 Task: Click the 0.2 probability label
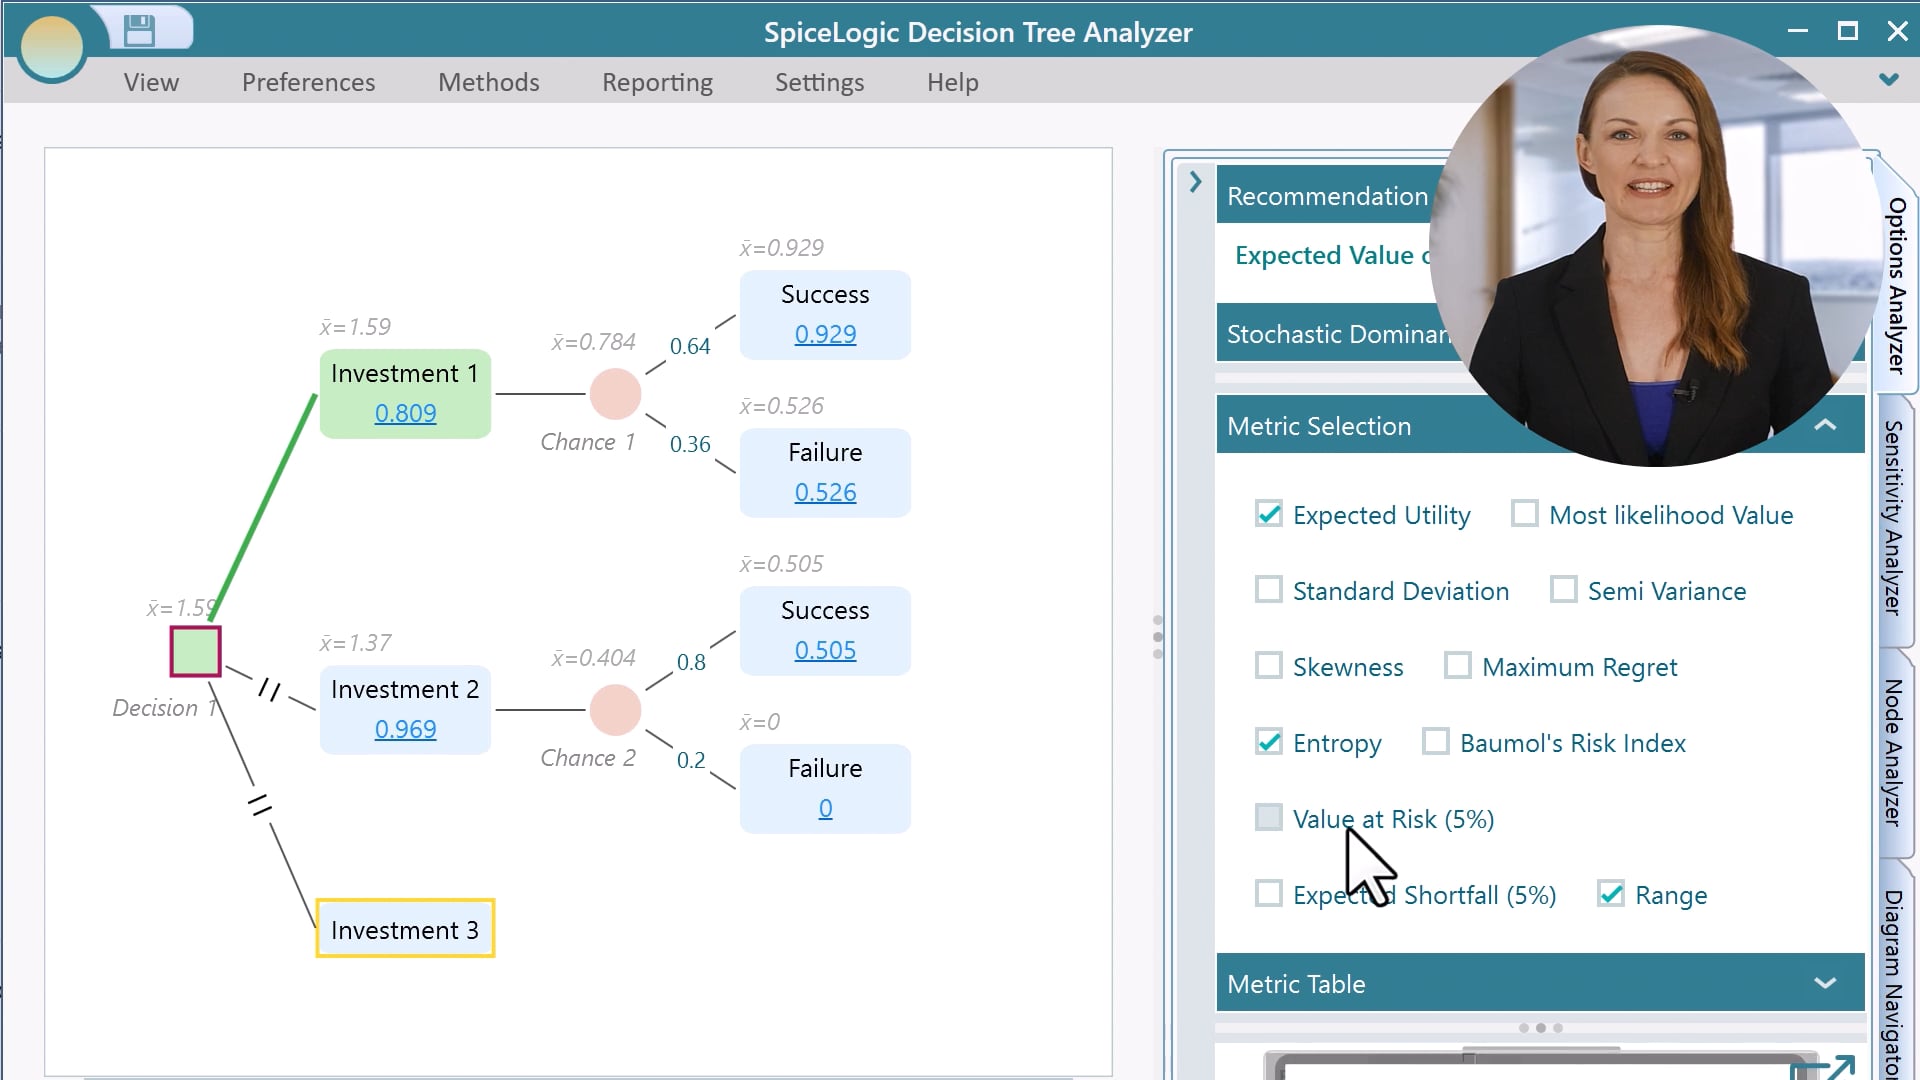691,760
